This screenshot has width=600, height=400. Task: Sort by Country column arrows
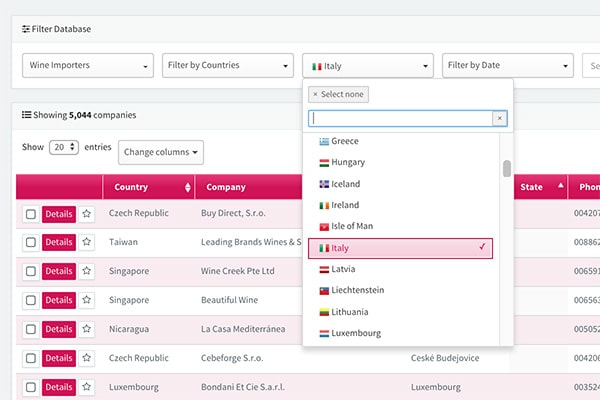188,188
